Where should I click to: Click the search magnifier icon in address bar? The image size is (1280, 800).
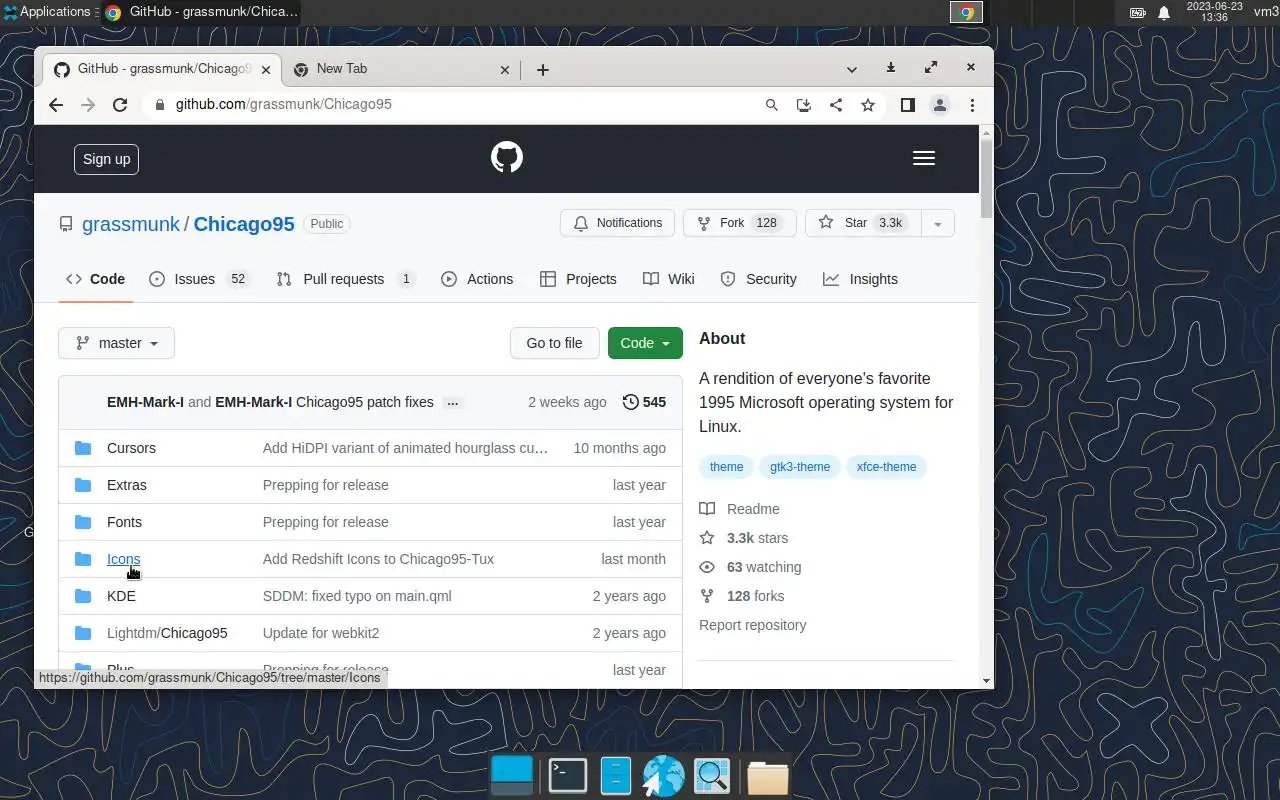click(x=772, y=105)
